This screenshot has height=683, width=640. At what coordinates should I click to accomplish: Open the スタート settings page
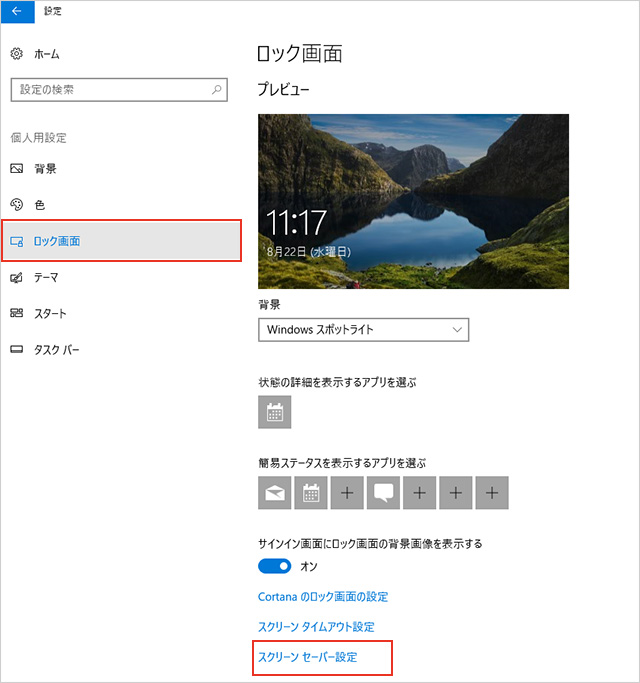[x=50, y=314]
